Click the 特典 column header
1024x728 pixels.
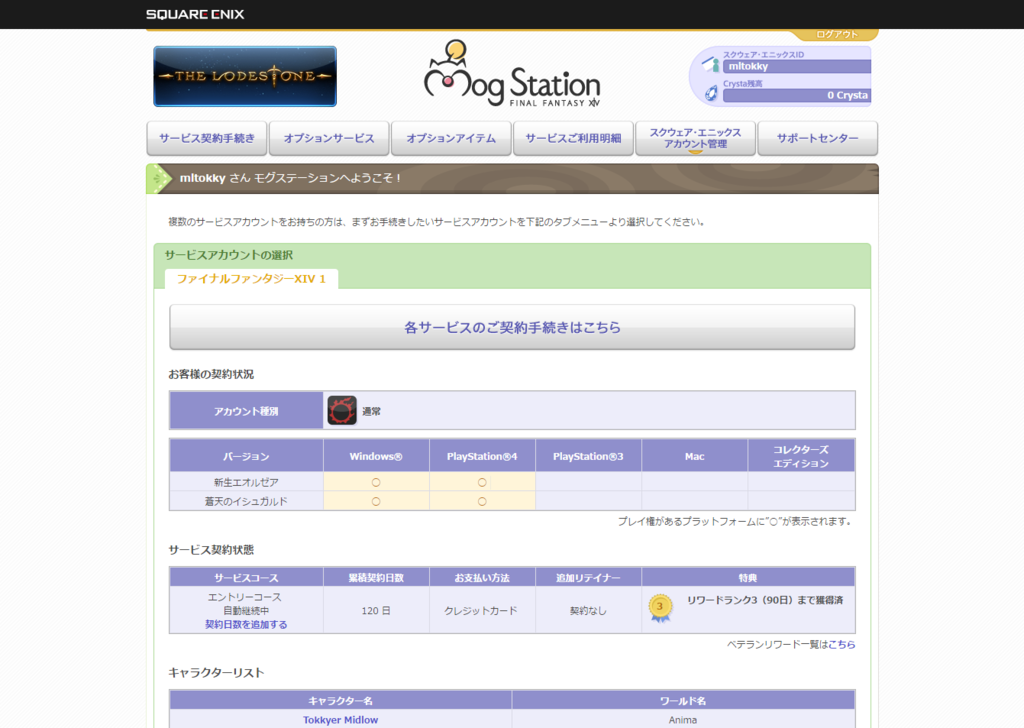[x=748, y=578]
